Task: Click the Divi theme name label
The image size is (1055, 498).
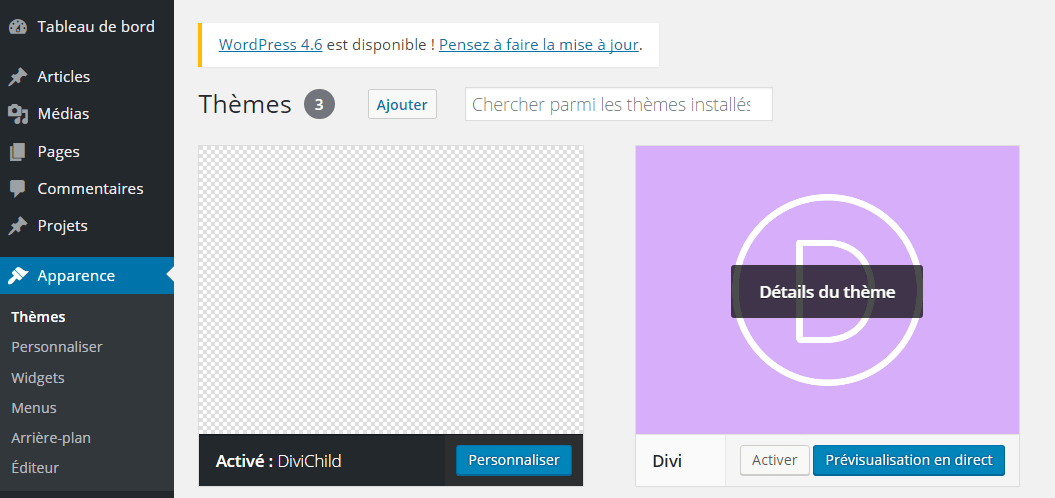Action: (667, 461)
